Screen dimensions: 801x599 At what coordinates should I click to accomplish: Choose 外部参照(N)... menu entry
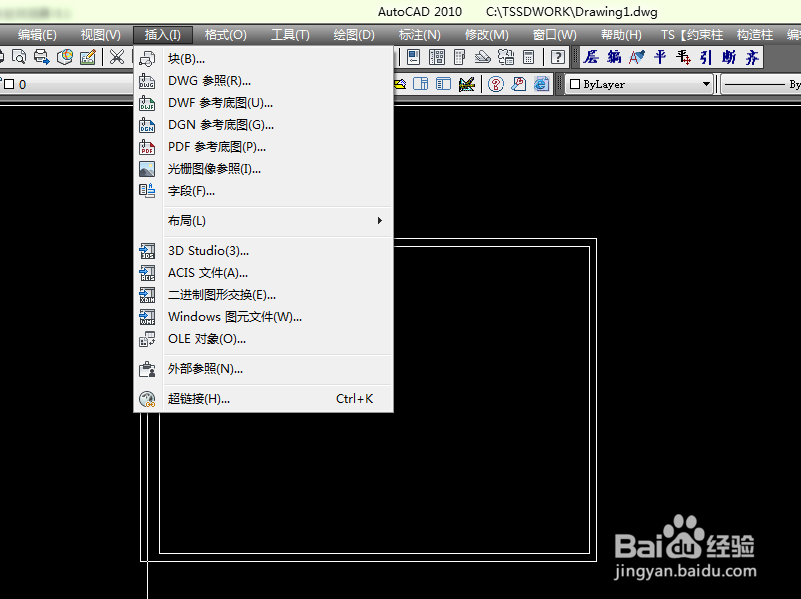(x=264, y=369)
